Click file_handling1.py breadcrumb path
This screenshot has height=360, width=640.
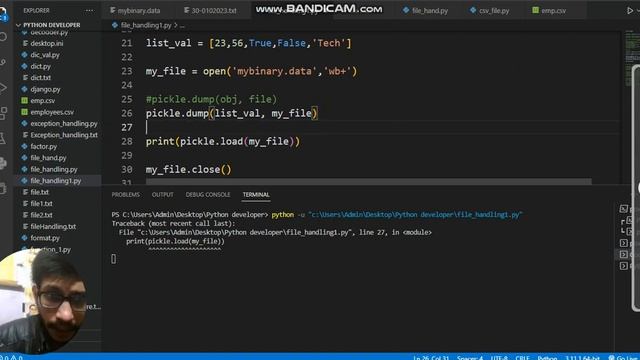point(146,25)
